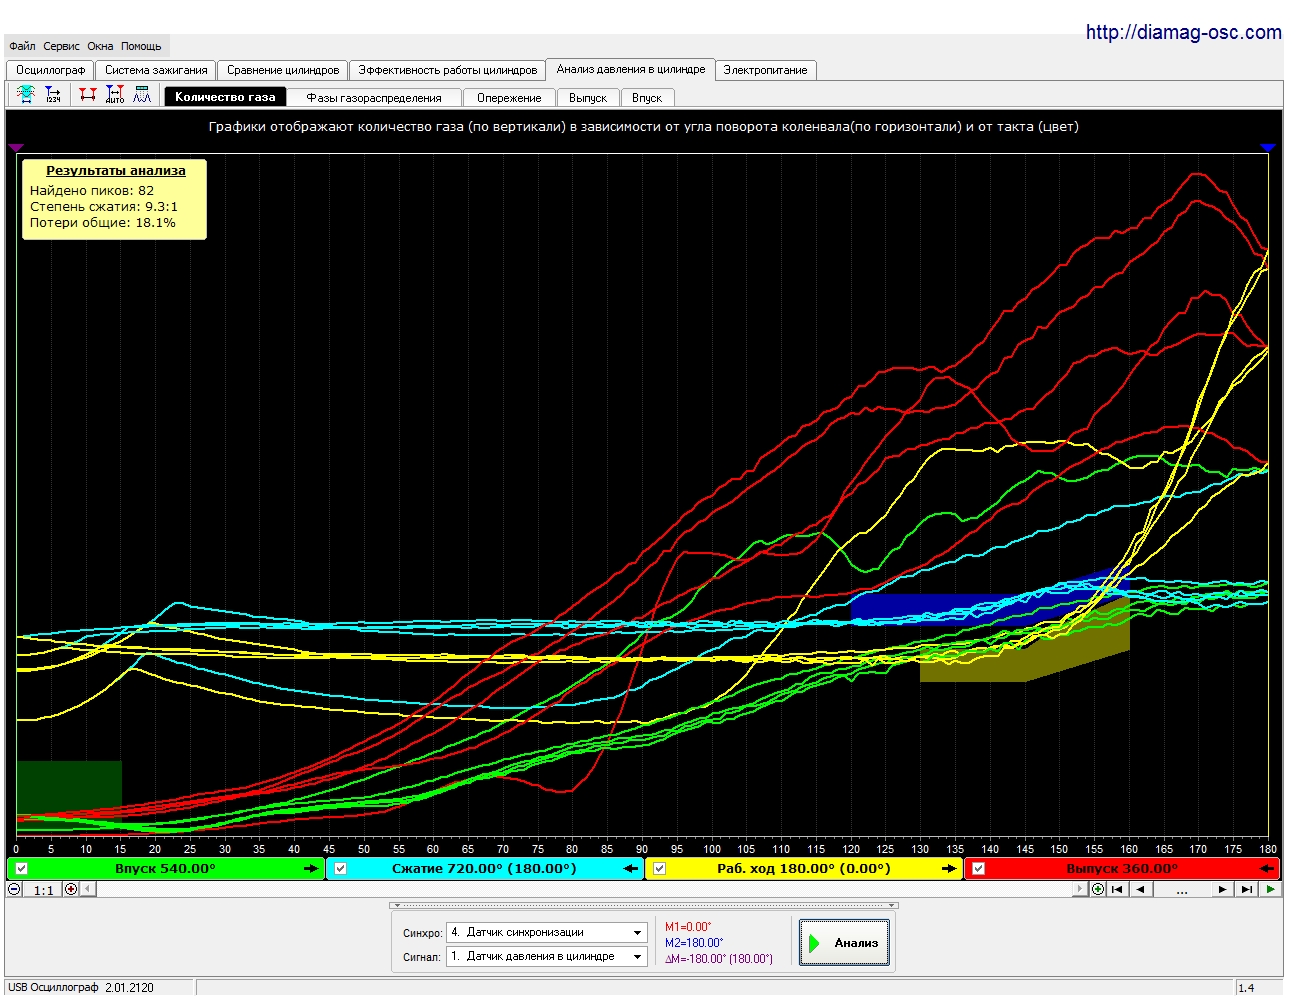Click the 'Найдено пиков: 82' text

tap(92, 190)
